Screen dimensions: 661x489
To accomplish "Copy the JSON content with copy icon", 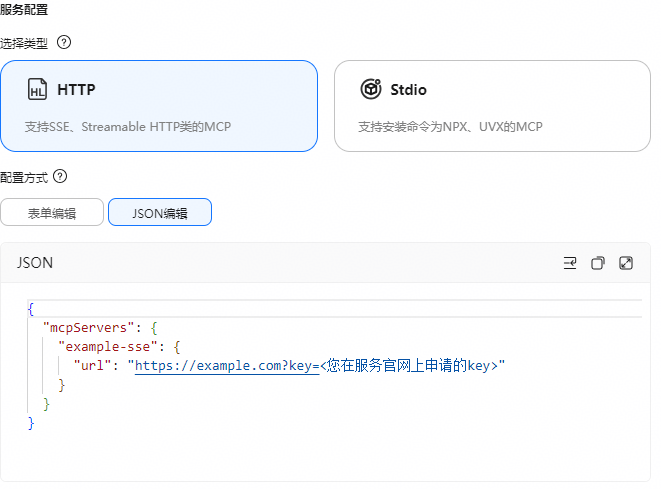I will click(598, 263).
